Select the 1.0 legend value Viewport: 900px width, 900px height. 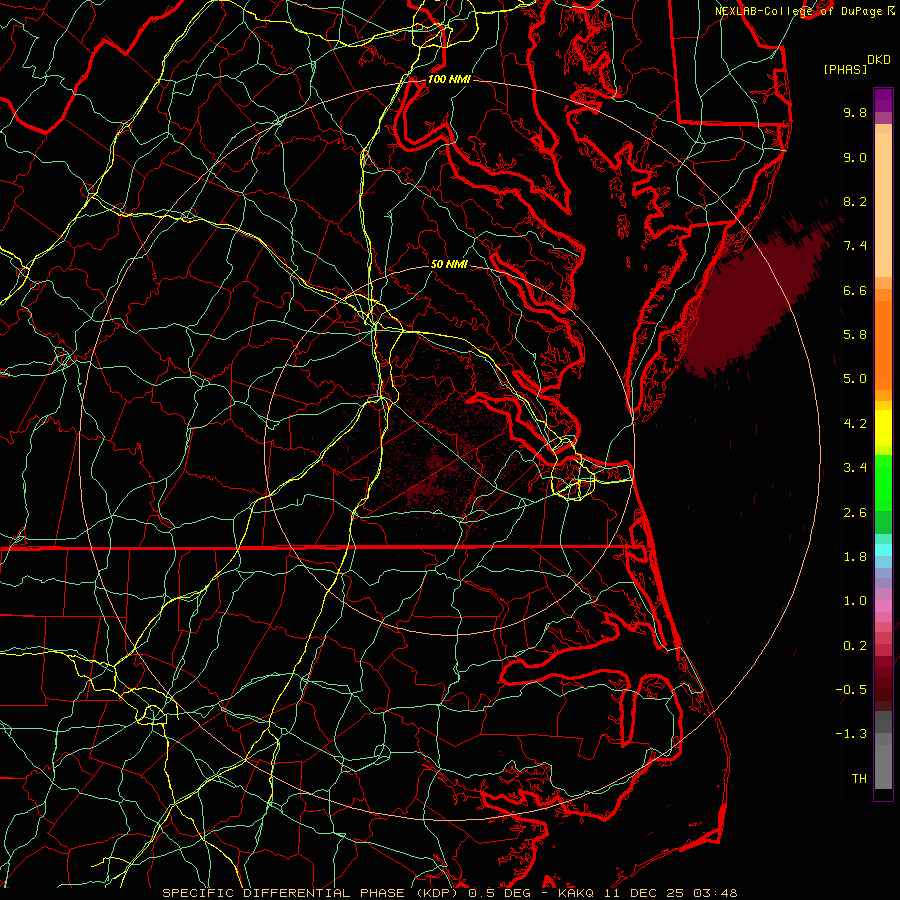click(855, 601)
